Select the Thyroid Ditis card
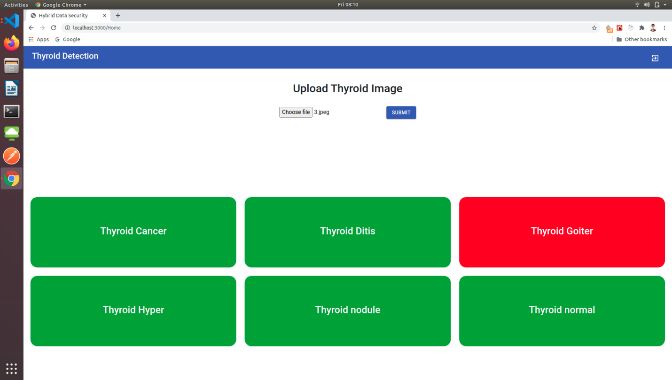672x380 pixels. point(348,232)
